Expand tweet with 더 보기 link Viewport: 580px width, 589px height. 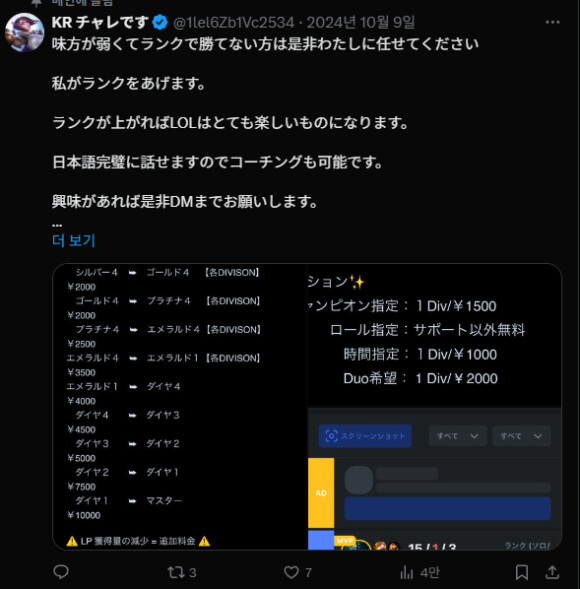(74, 240)
